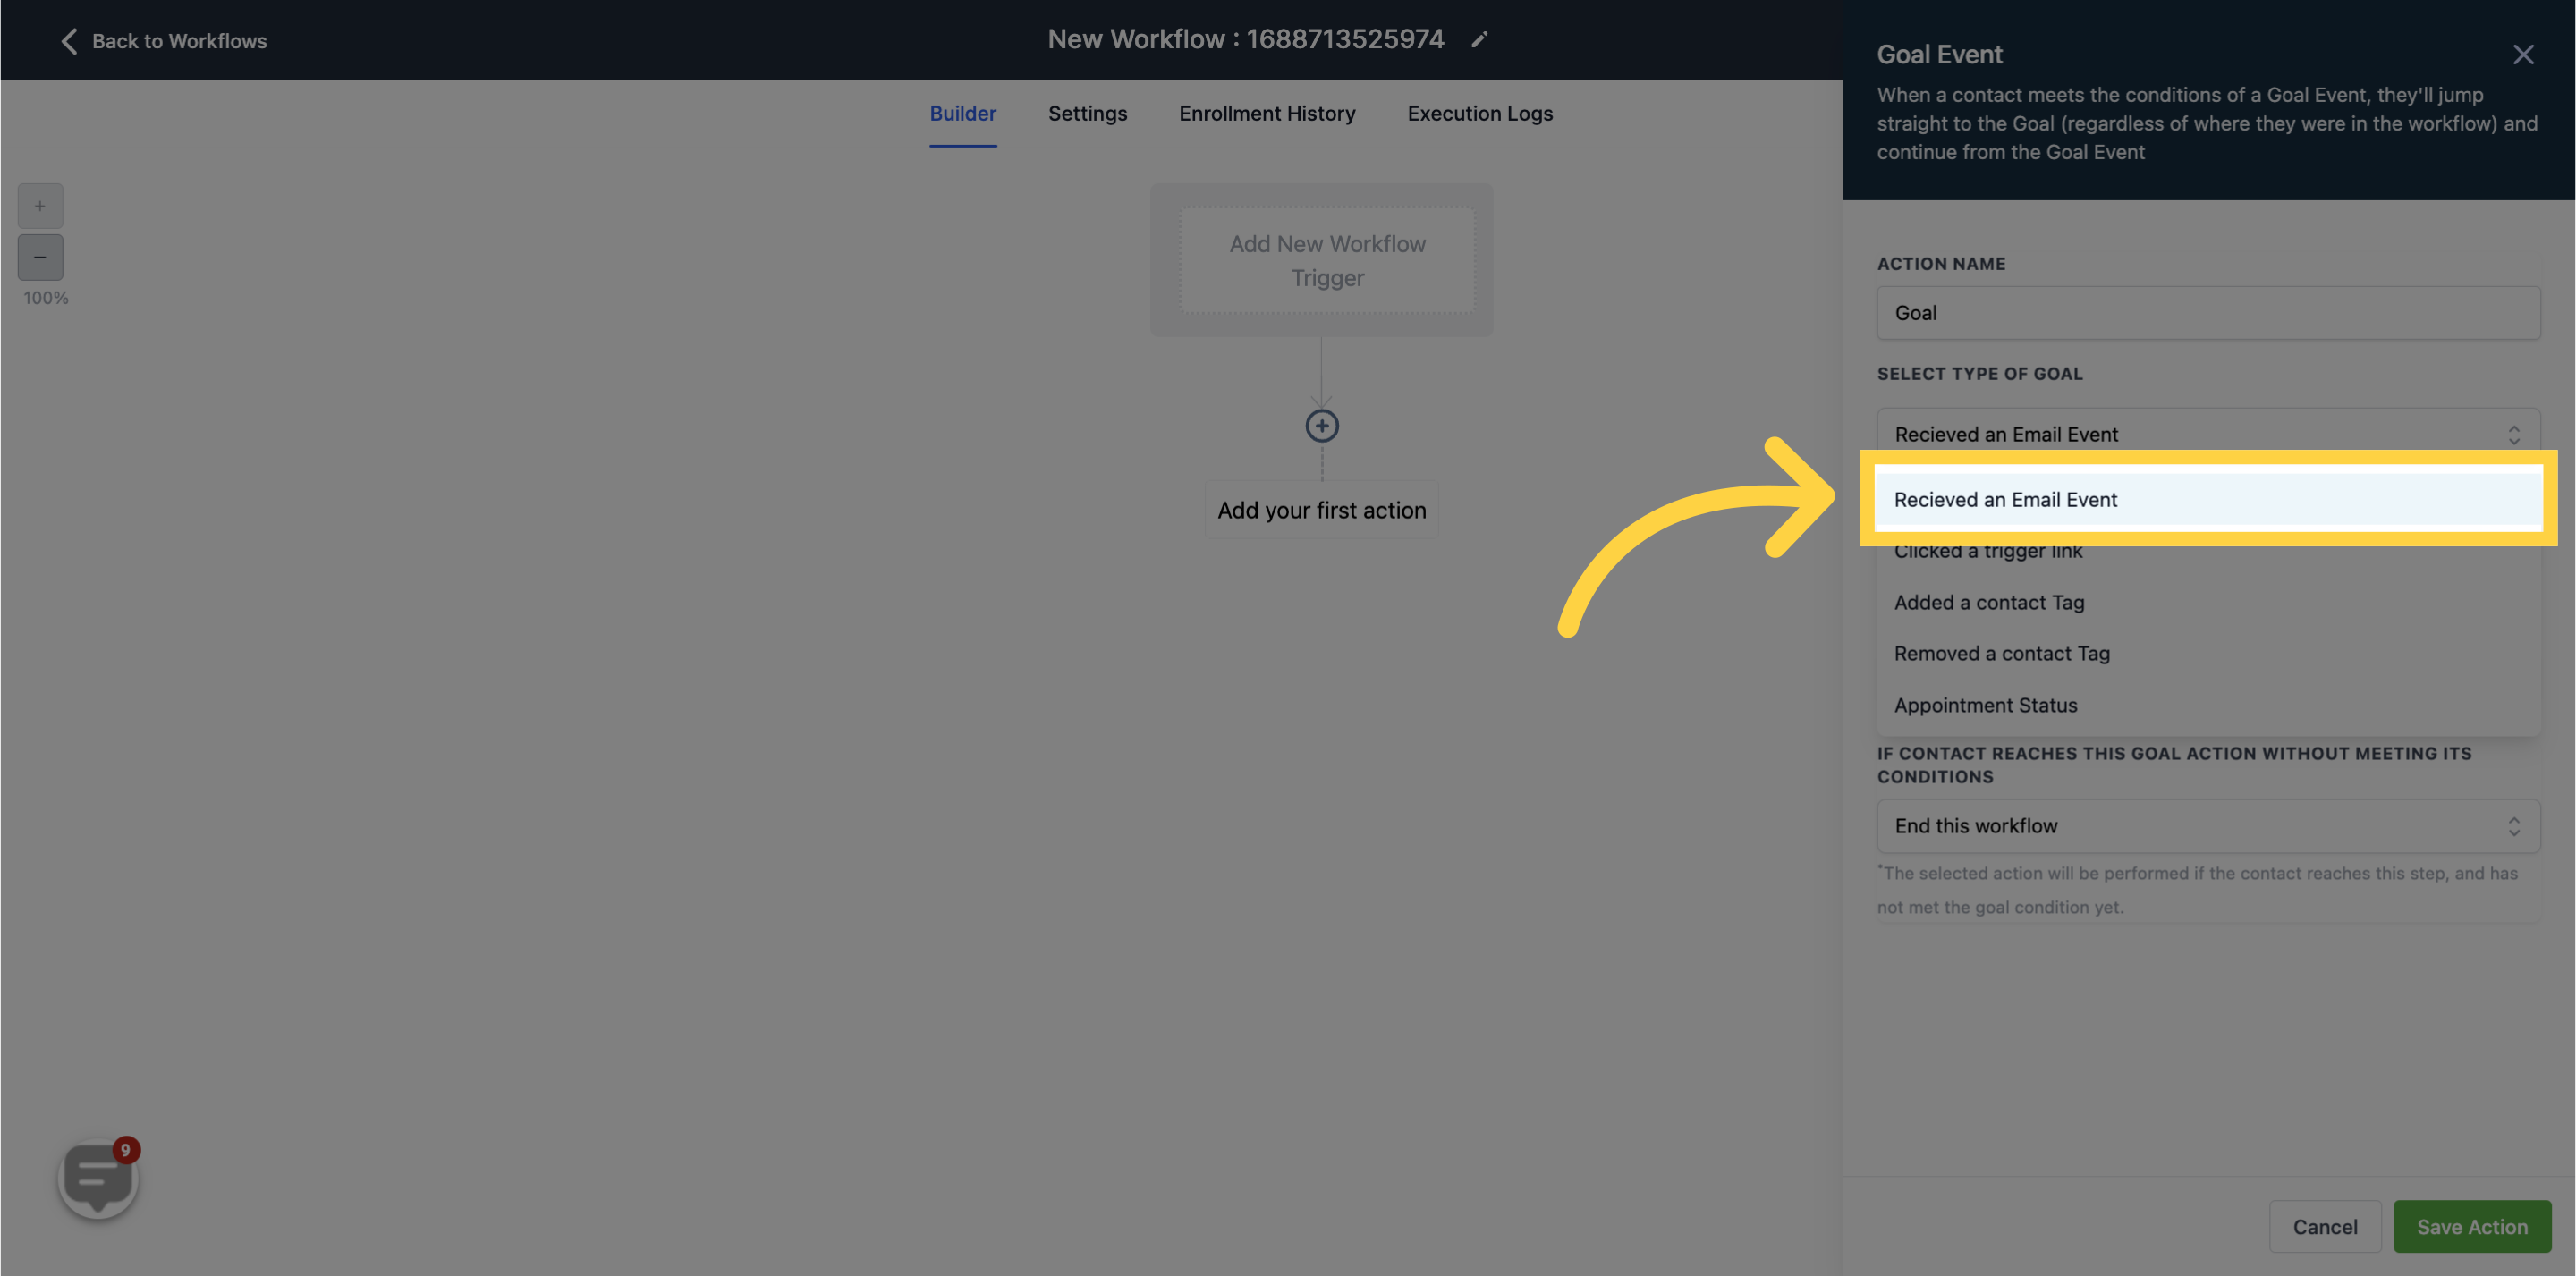Click the plus action node connector
The width and height of the screenshot is (2576, 1276).
point(1323,426)
